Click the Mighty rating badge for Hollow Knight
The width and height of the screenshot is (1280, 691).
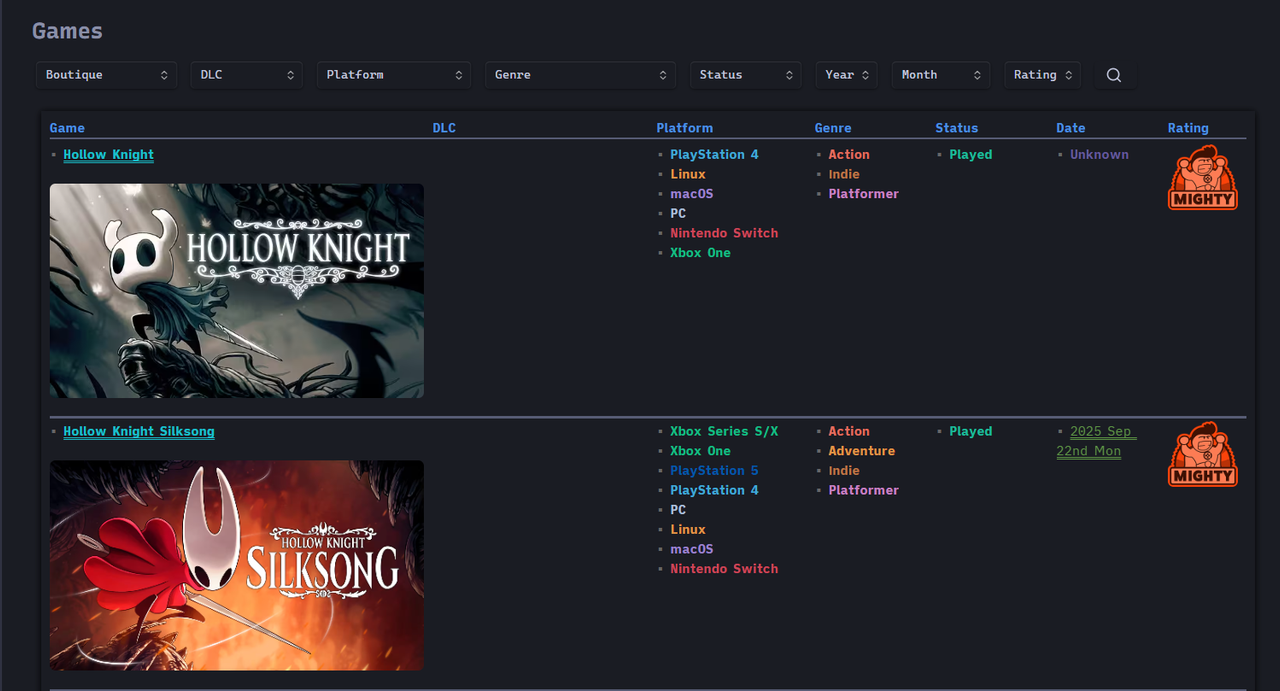pos(1202,177)
